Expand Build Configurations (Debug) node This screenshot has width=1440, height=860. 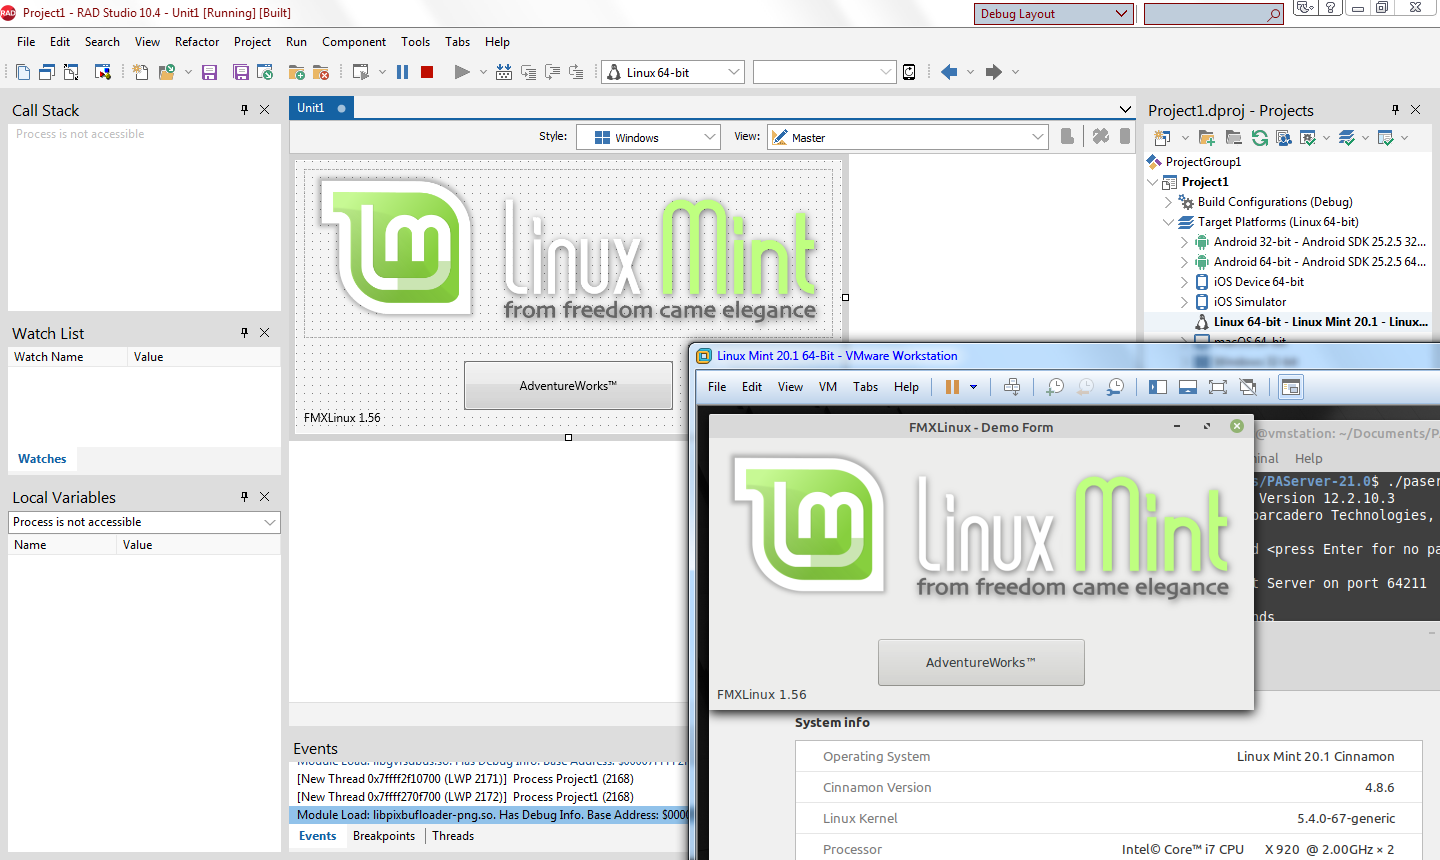click(1169, 202)
